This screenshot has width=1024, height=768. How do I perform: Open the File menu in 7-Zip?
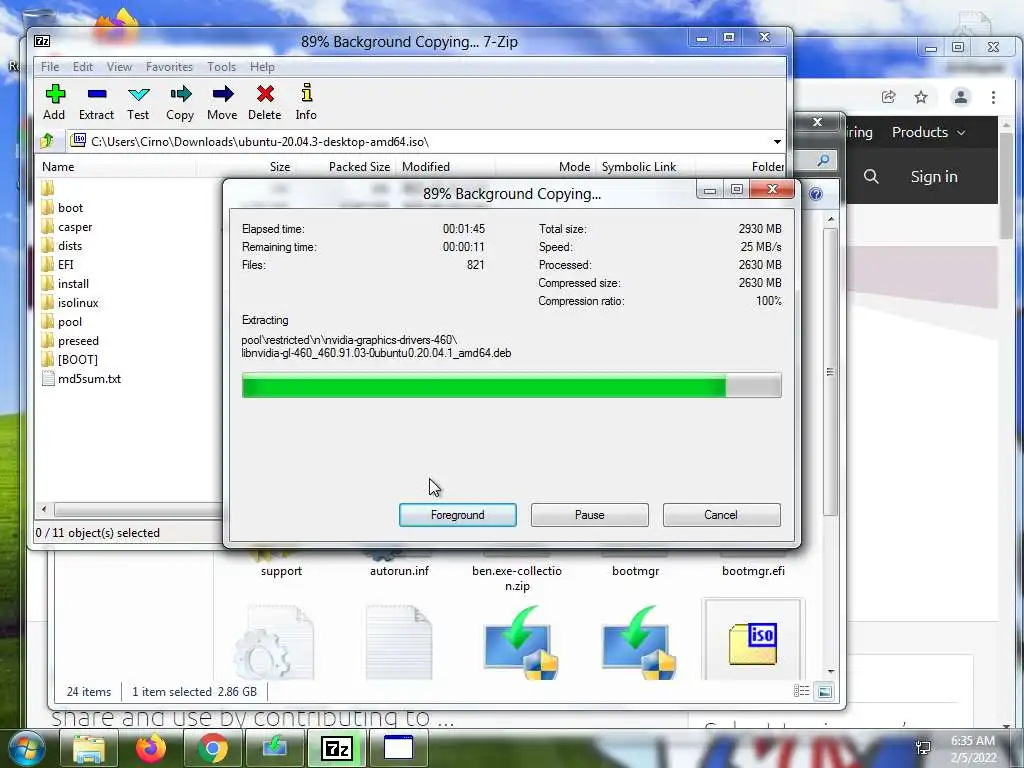50,67
